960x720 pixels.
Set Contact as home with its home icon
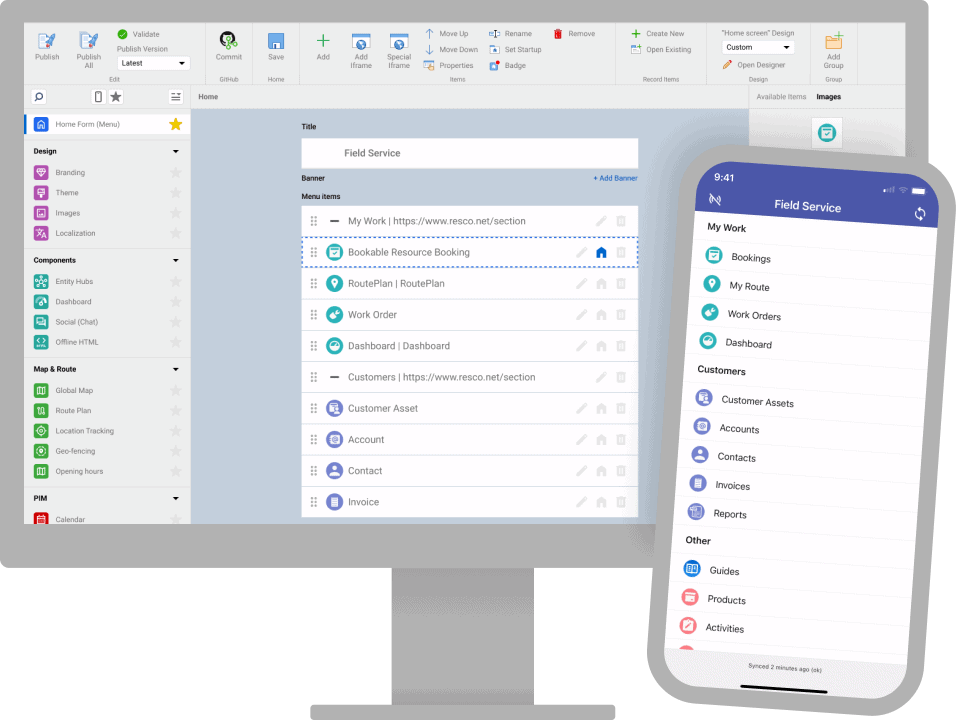click(x=601, y=471)
